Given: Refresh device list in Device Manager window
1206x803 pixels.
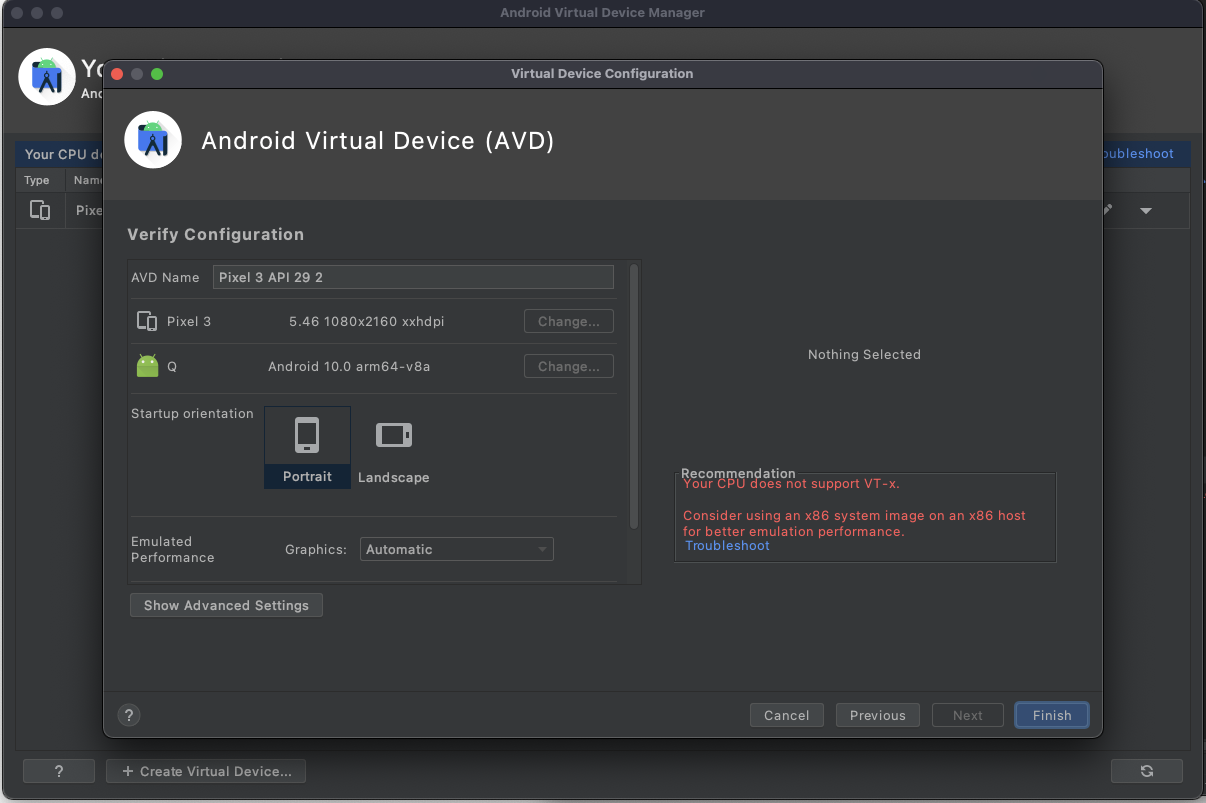Looking at the screenshot, I should pyautogui.click(x=1147, y=771).
